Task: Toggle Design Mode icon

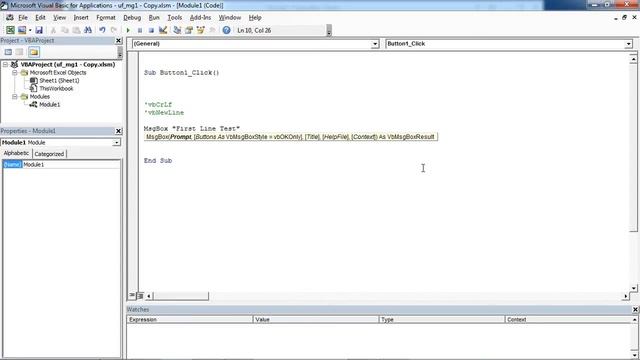Action: (x=163, y=30)
